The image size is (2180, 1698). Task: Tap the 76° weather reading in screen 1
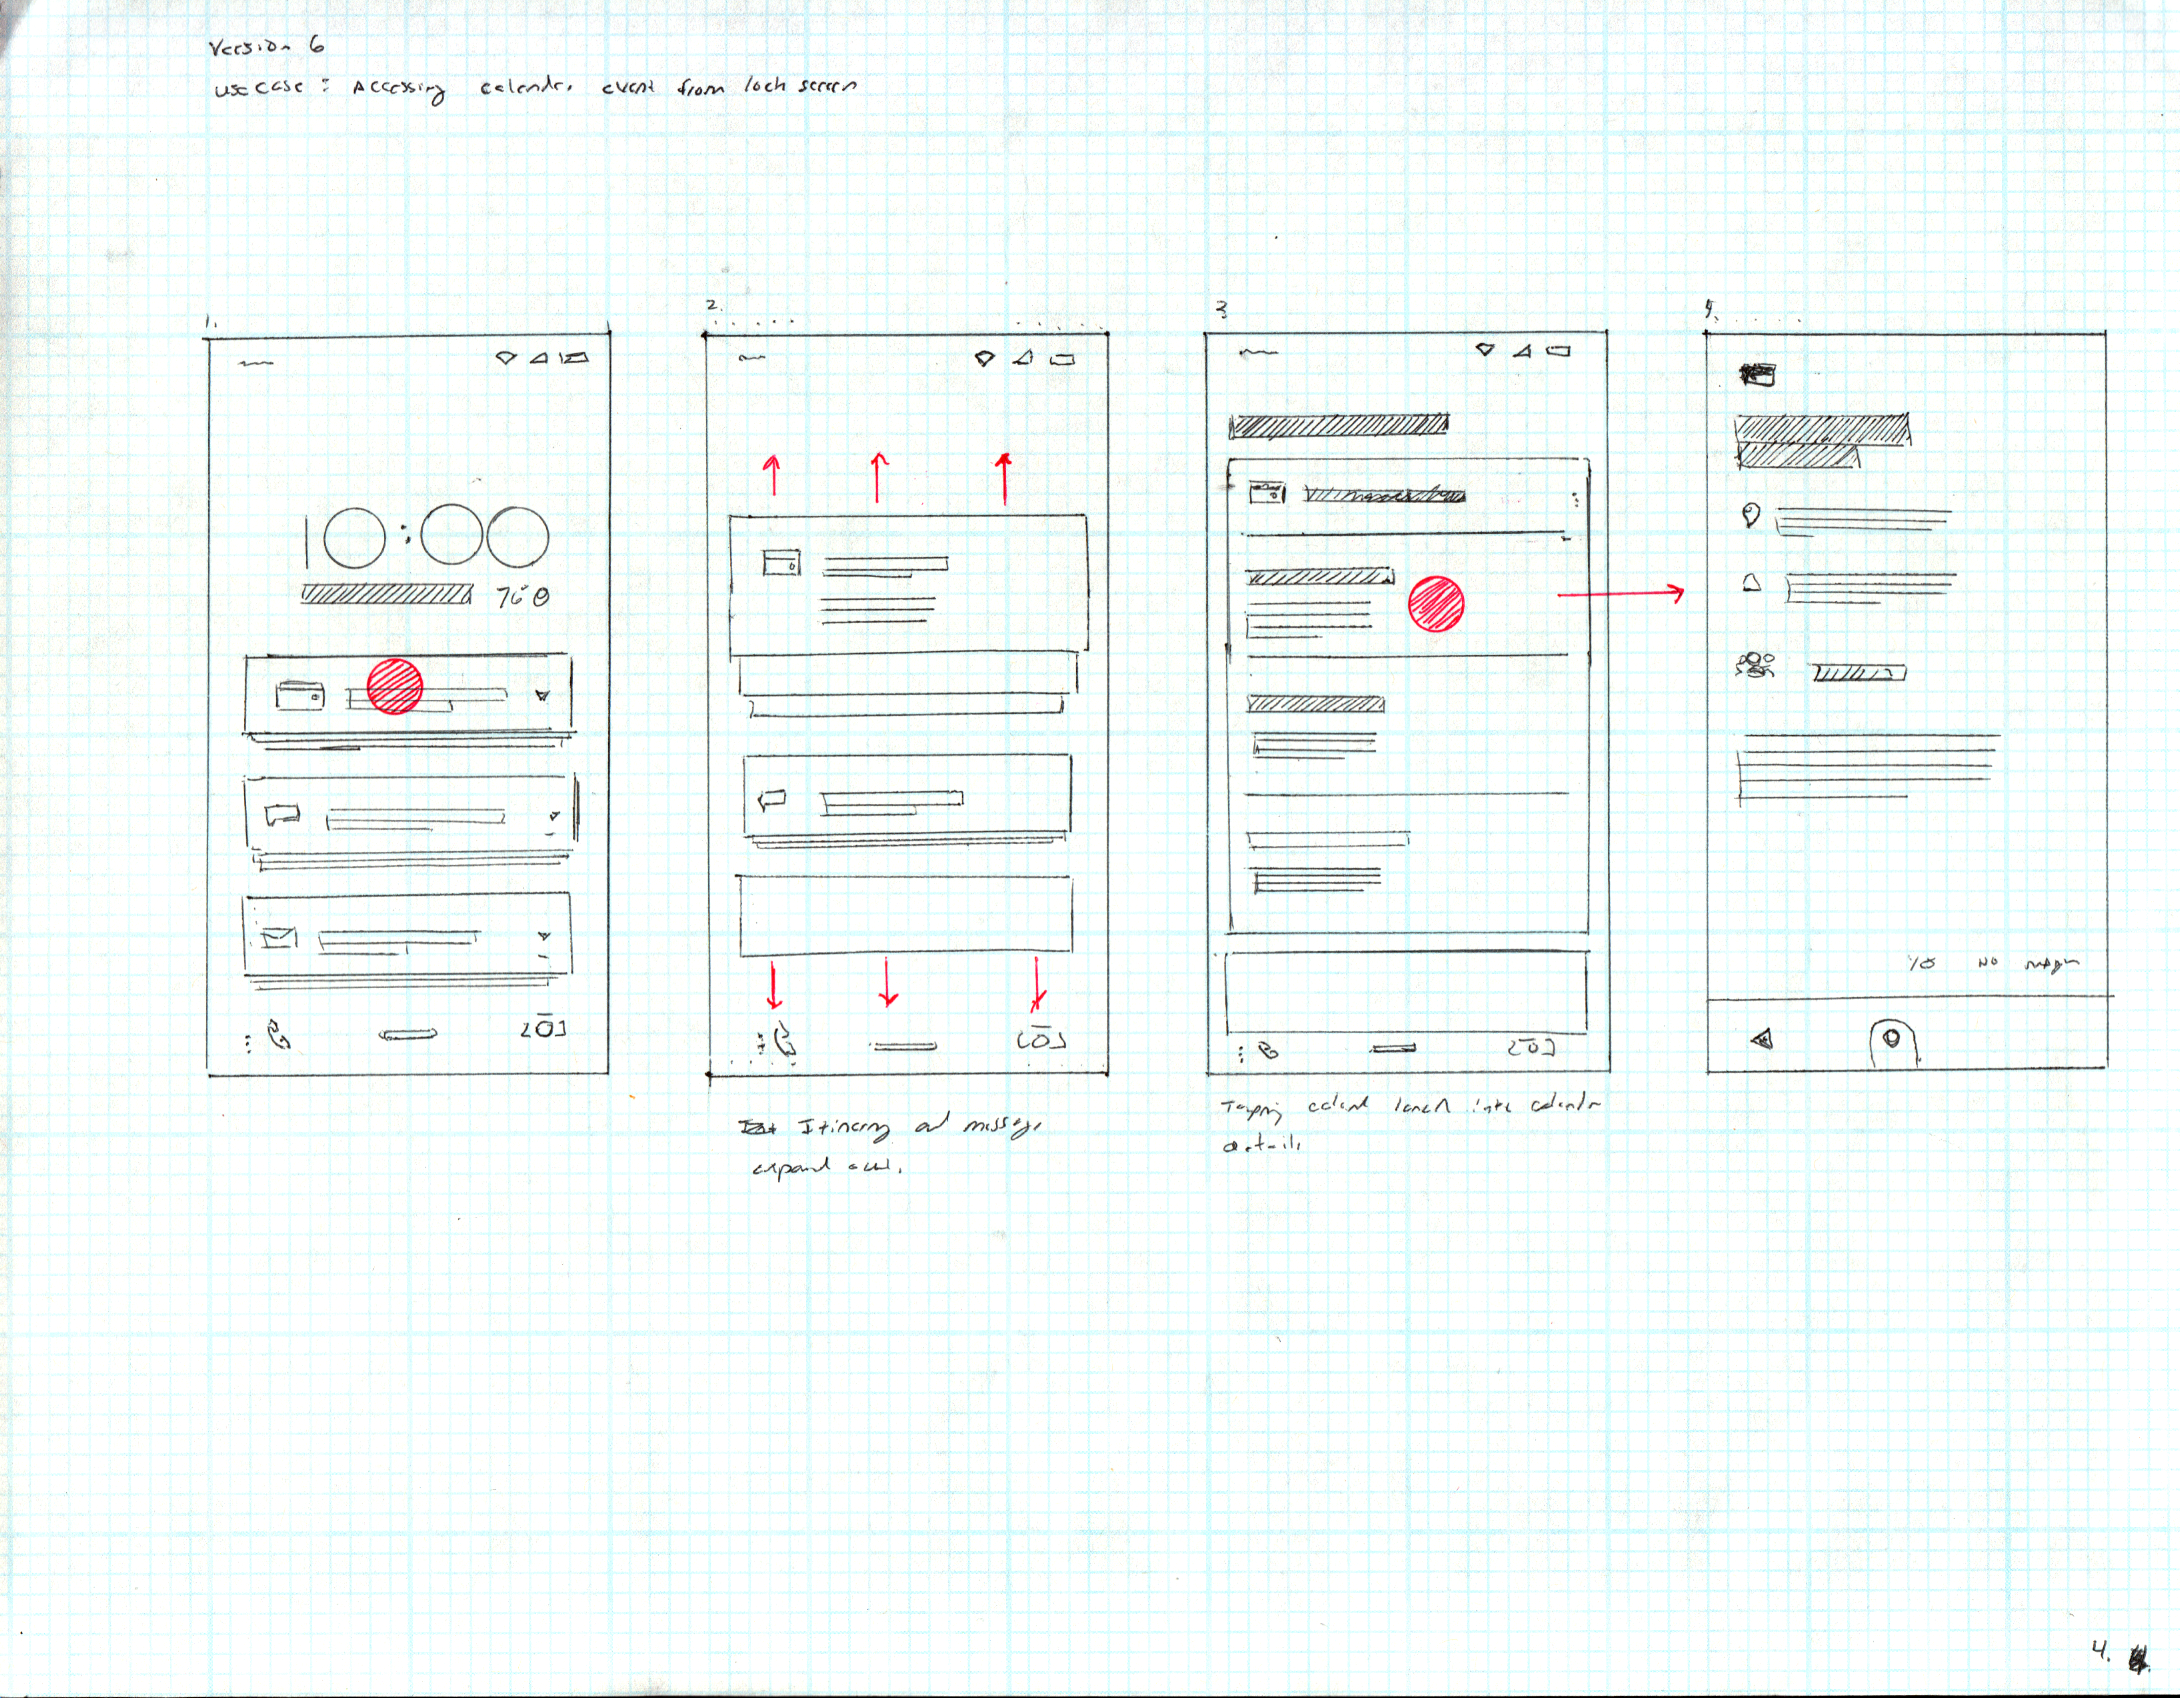tap(522, 597)
